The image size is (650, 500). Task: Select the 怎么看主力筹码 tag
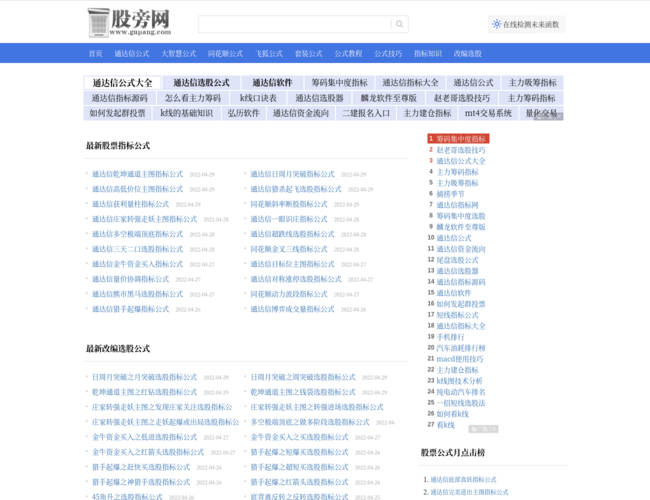point(193,98)
